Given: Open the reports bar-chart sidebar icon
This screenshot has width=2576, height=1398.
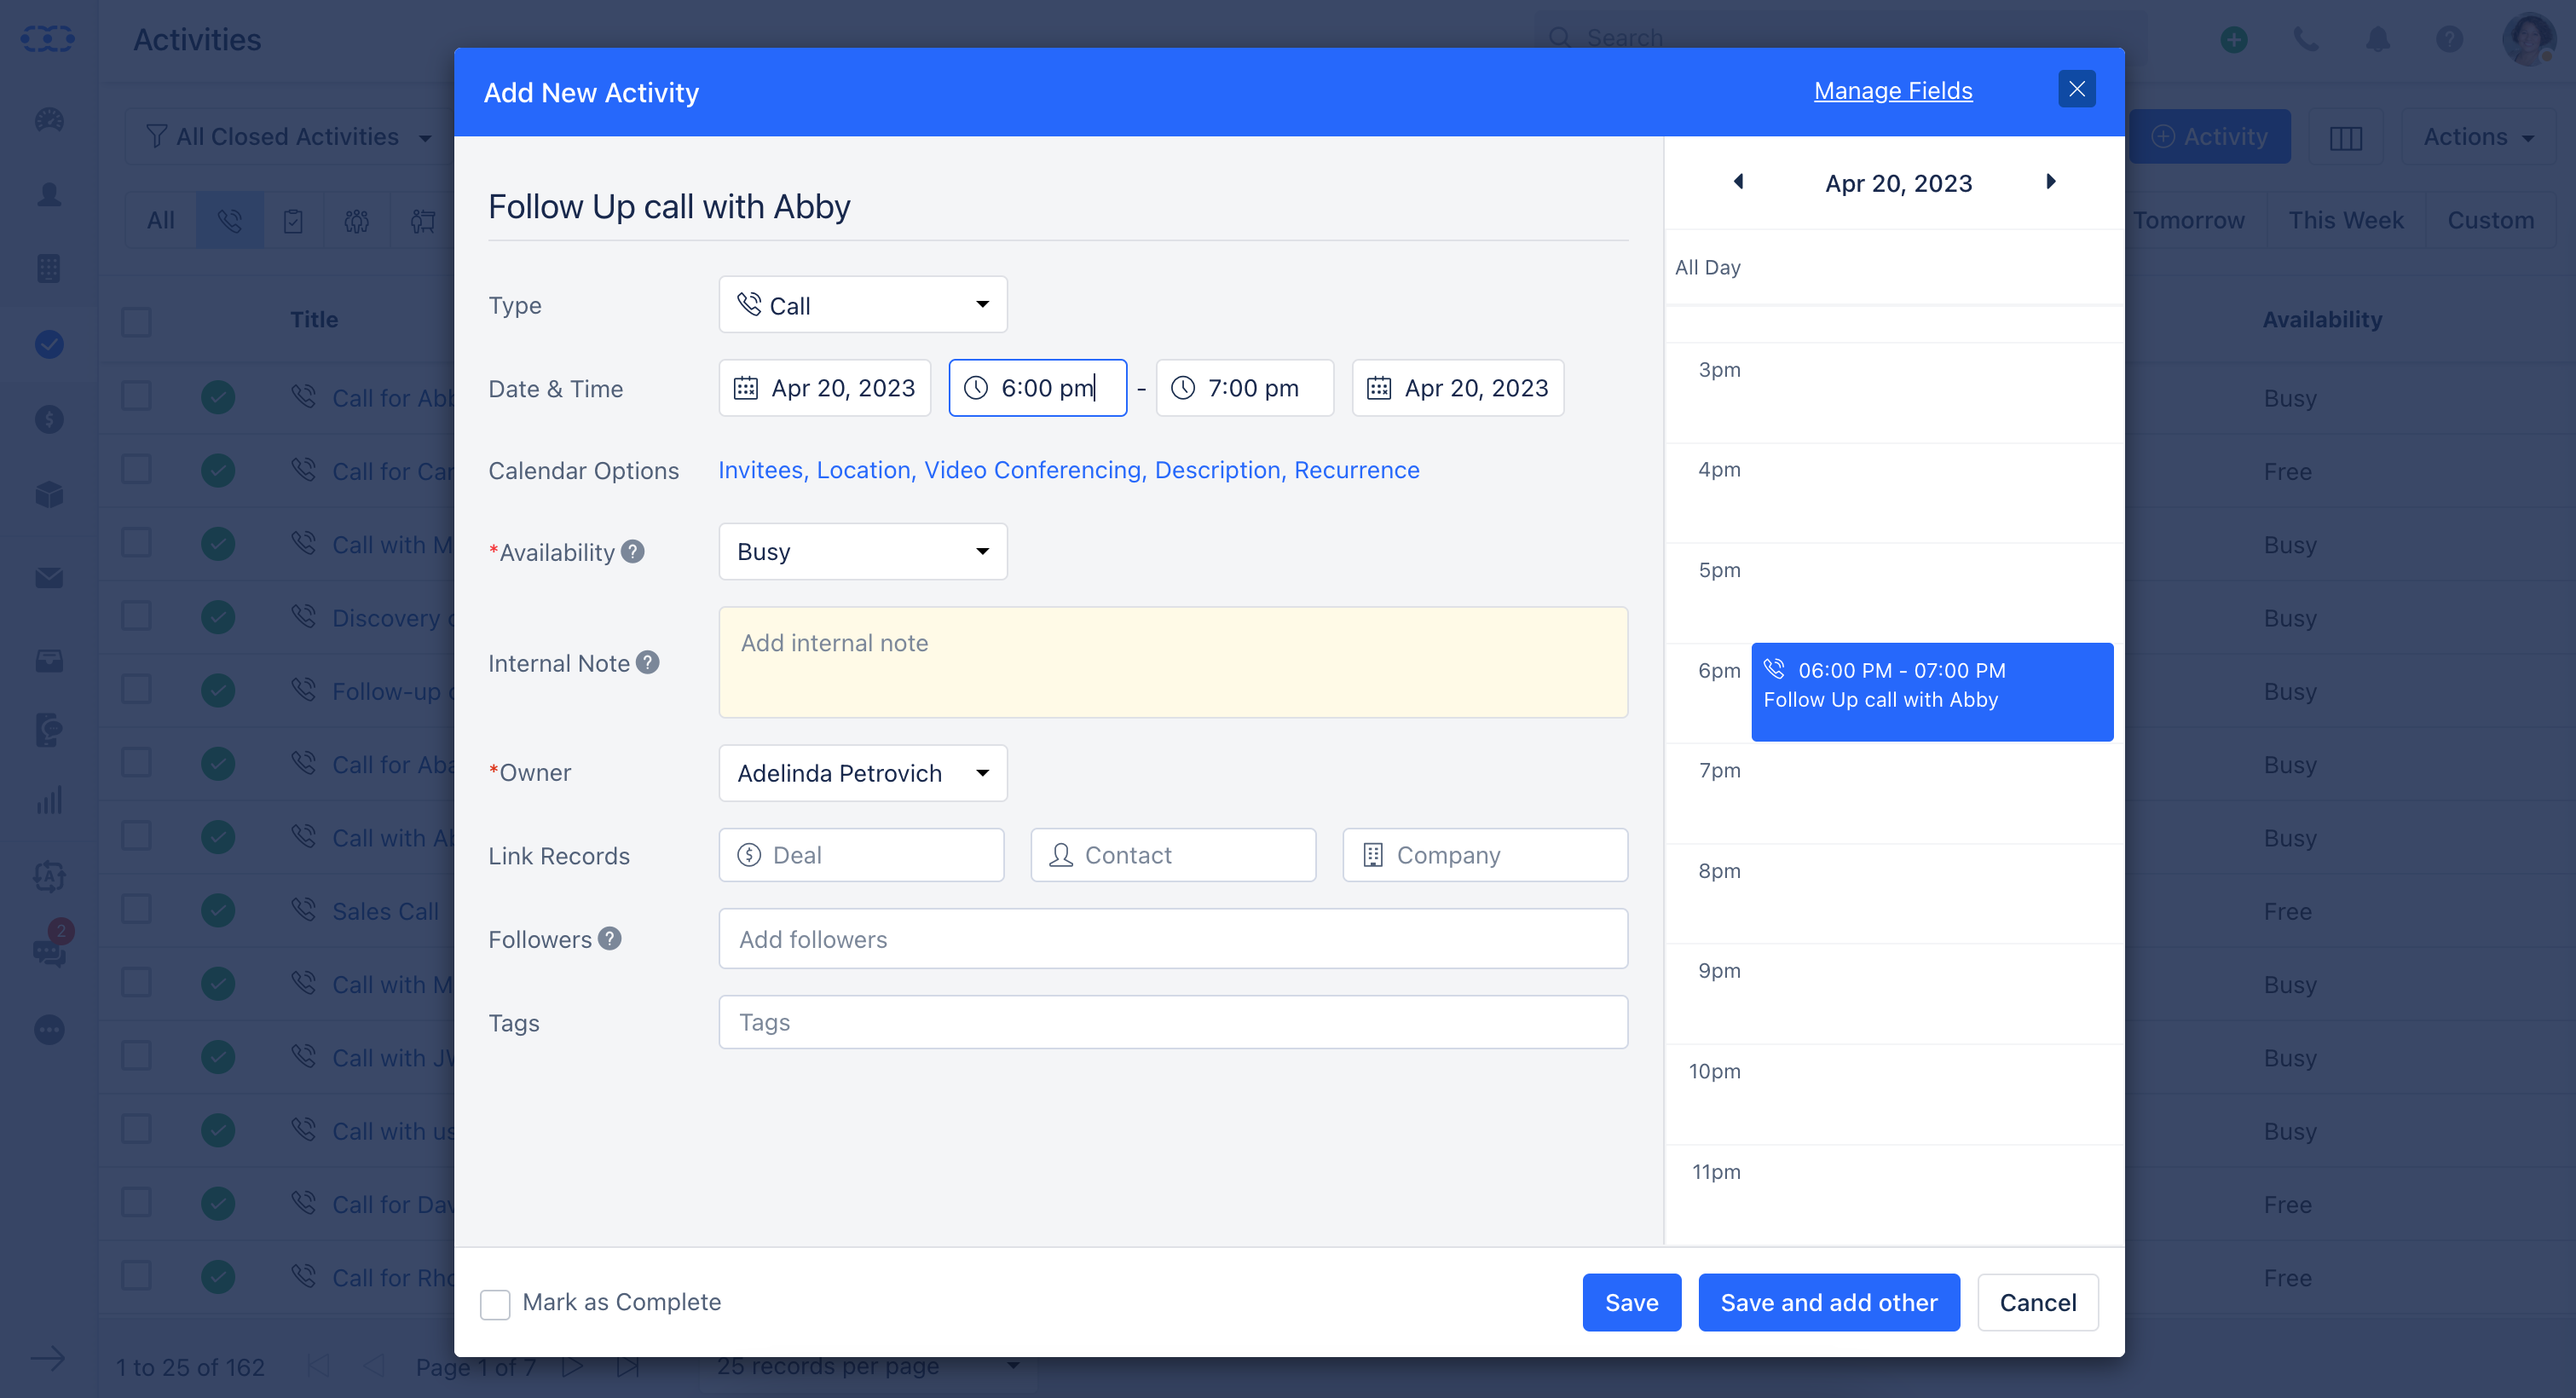Looking at the screenshot, I should click(49, 799).
